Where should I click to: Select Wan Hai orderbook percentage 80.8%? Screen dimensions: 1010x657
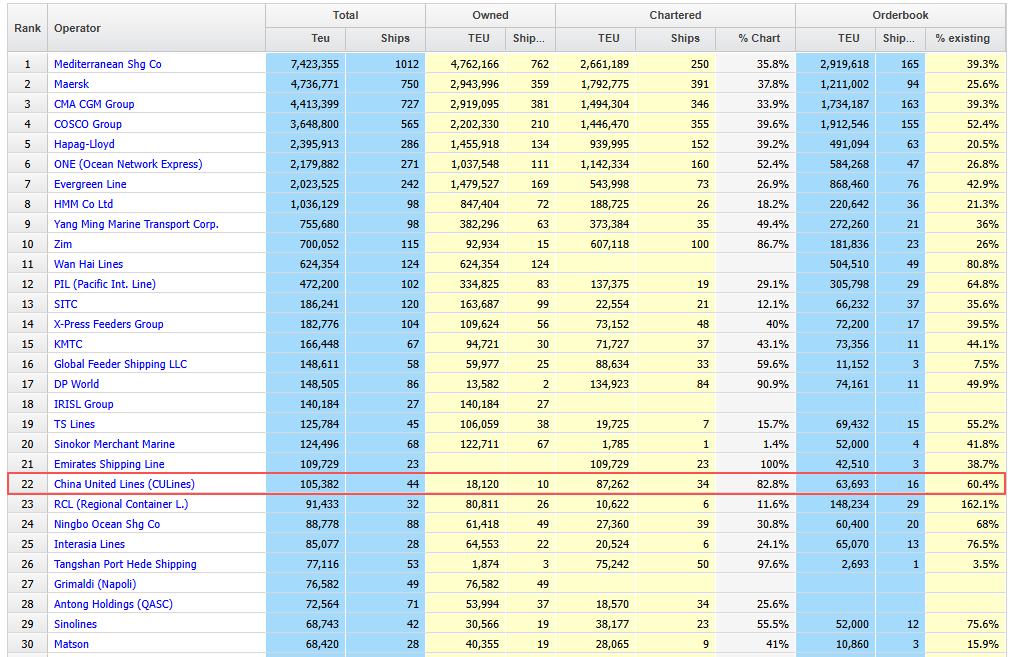[x=983, y=263]
